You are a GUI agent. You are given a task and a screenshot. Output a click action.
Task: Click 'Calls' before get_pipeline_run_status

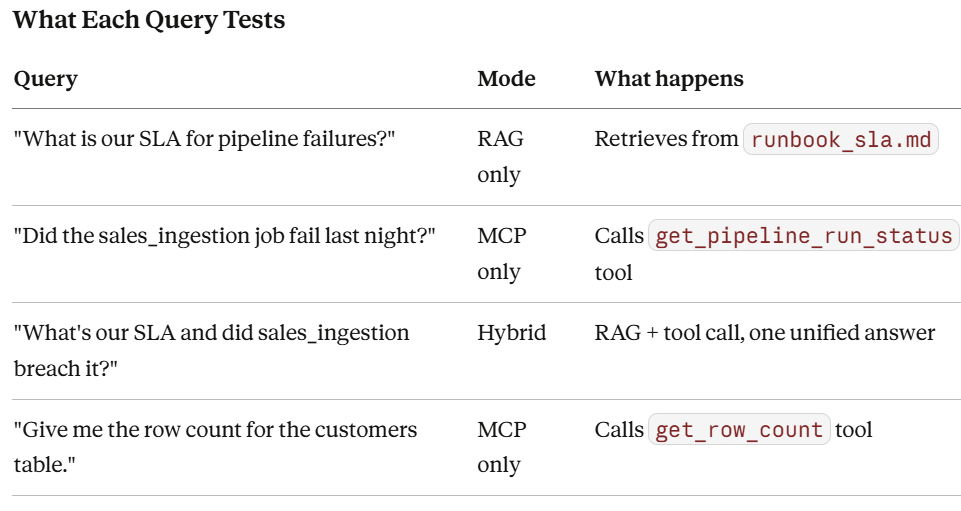tap(619, 236)
